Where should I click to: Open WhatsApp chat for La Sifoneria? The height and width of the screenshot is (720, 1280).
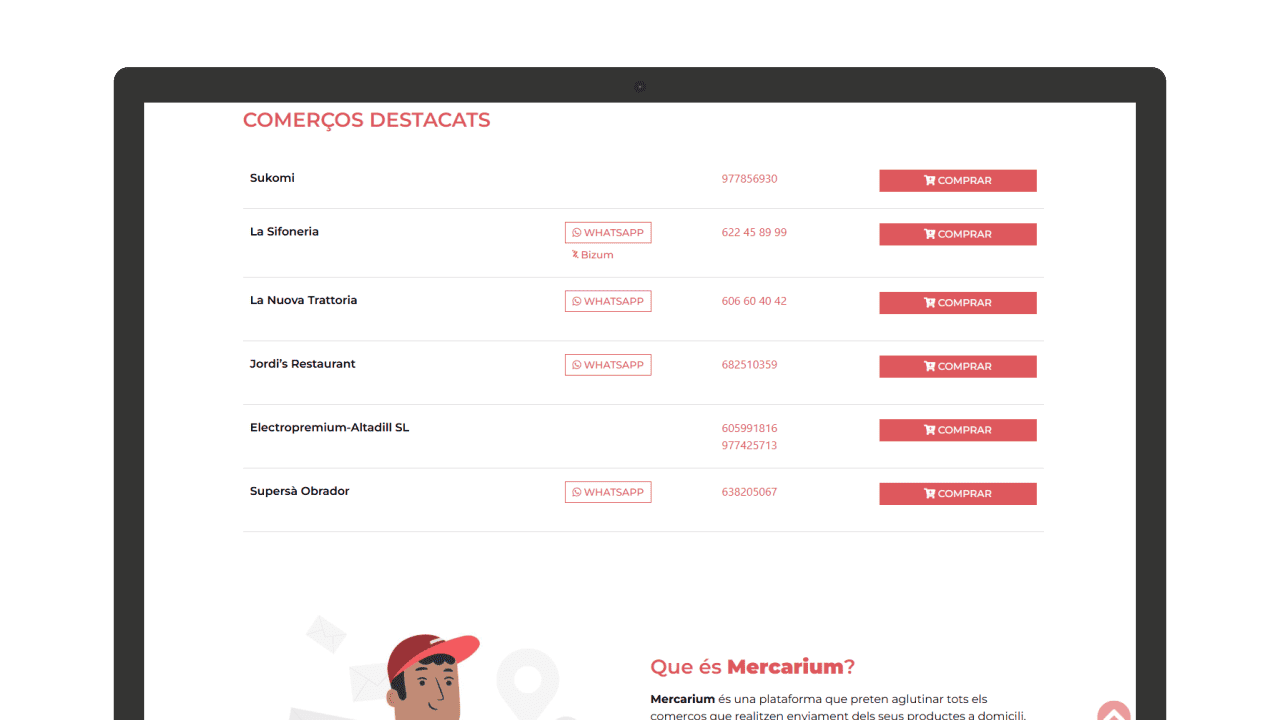[608, 233]
